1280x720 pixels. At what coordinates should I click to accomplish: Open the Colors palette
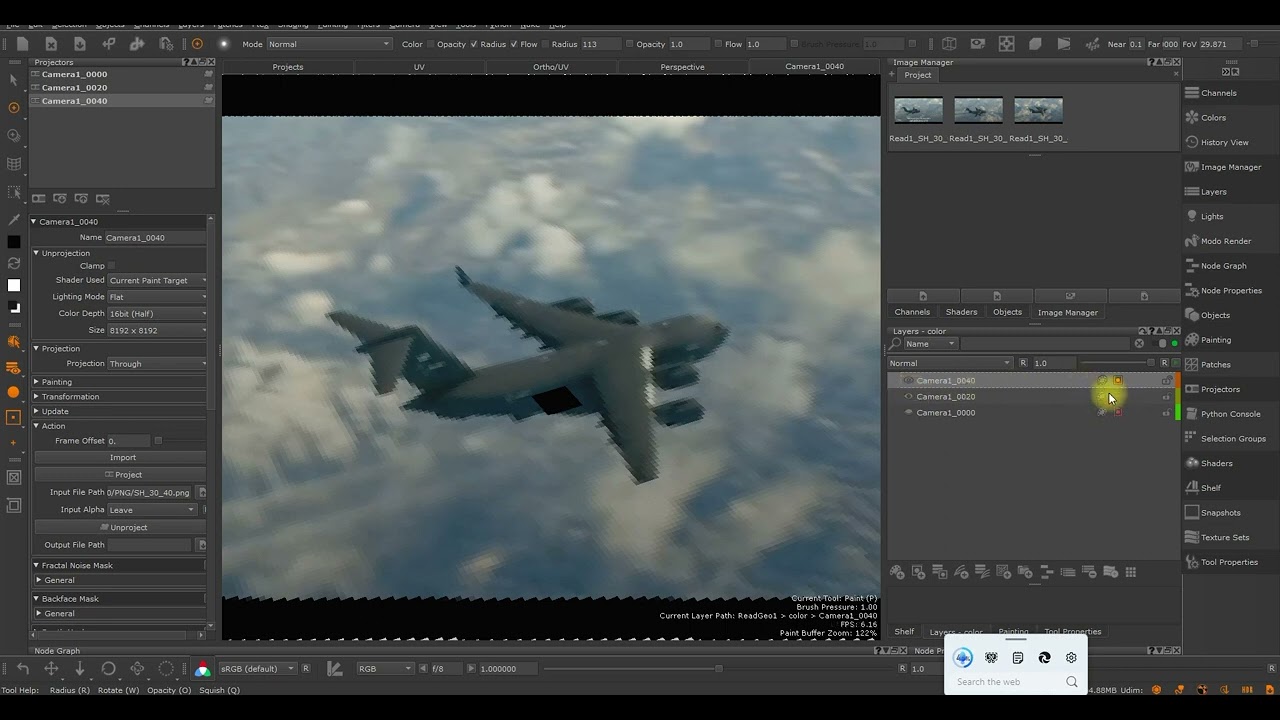pos(1213,118)
